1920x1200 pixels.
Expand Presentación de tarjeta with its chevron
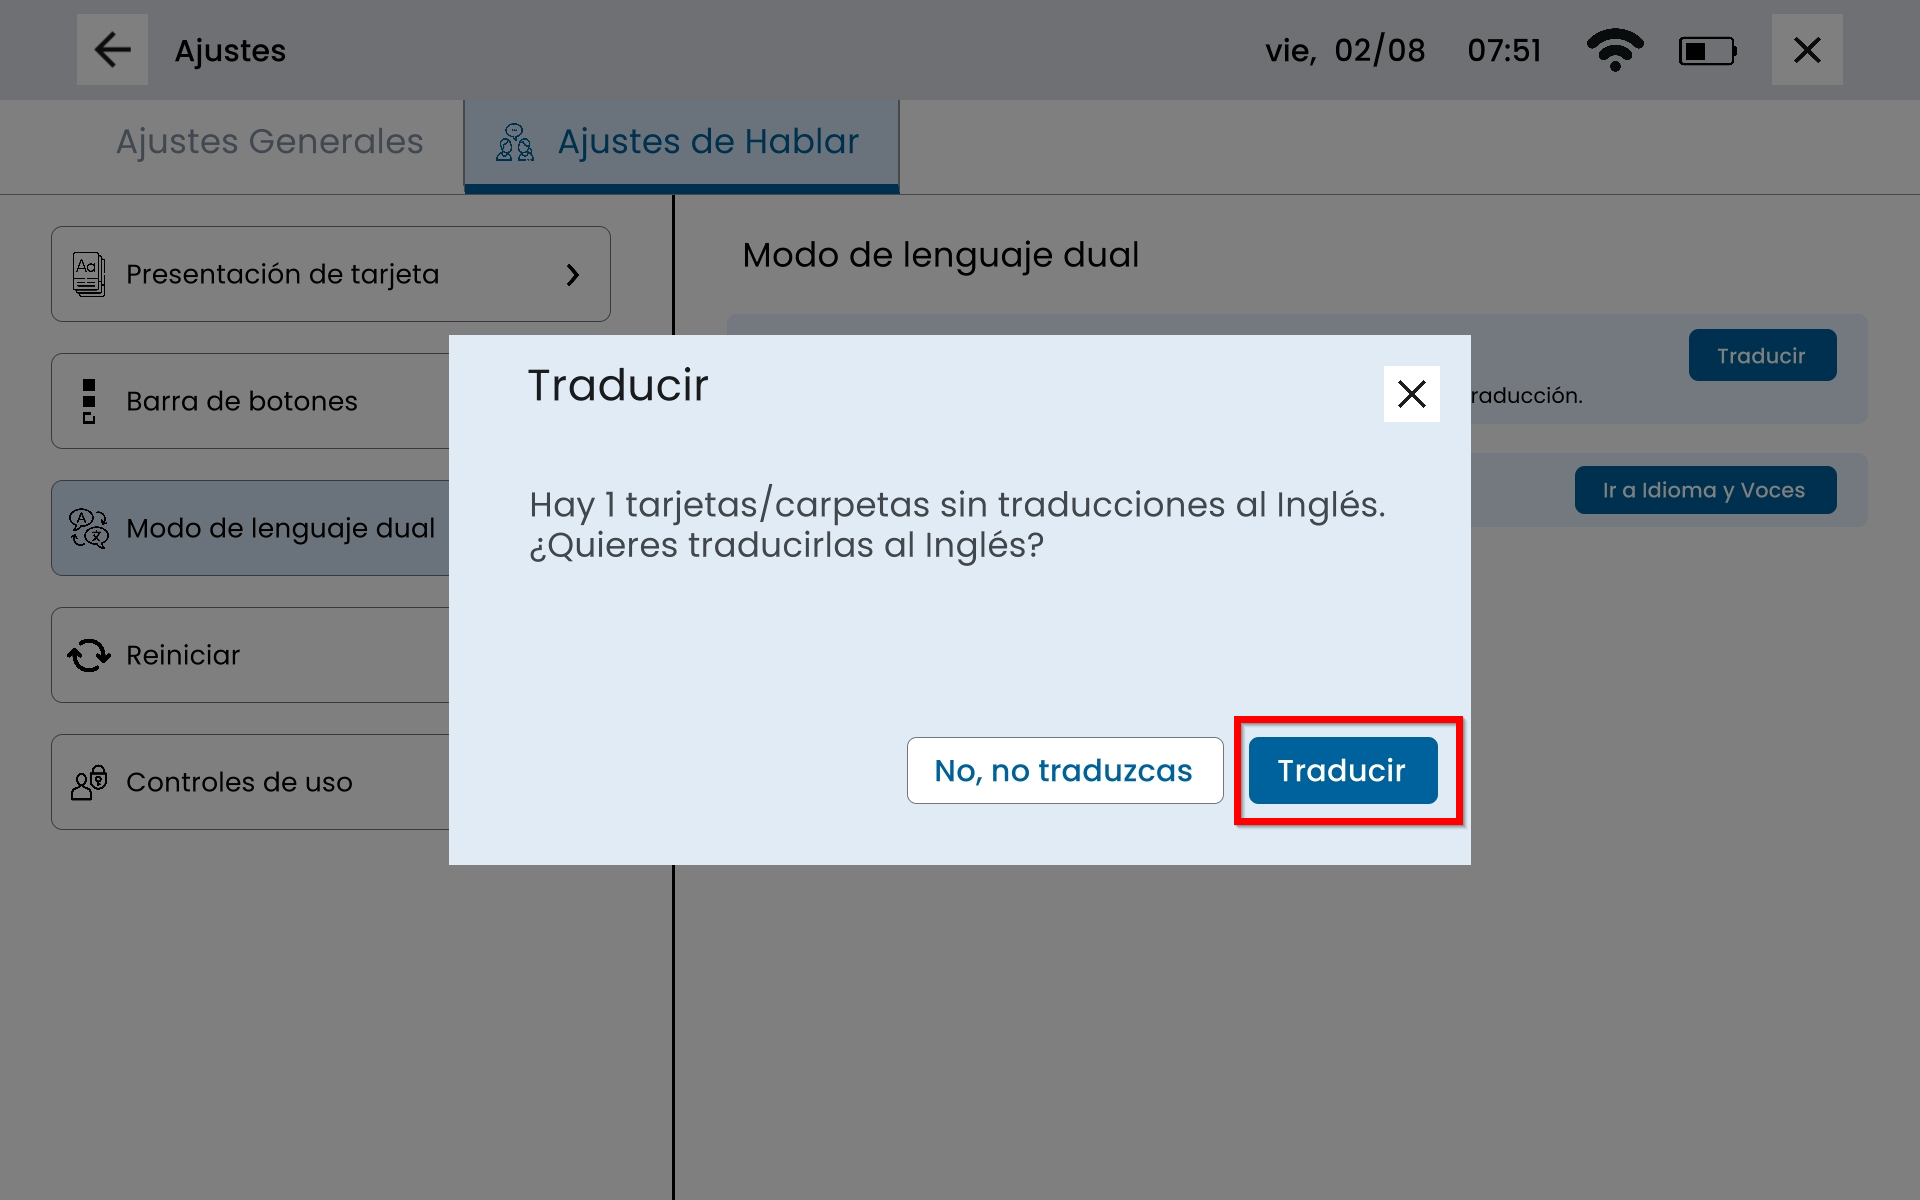pyautogui.click(x=572, y=275)
